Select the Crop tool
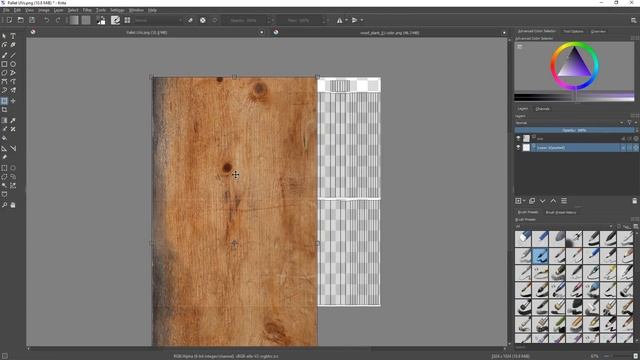This screenshot has height=360, width=640. 4,110
